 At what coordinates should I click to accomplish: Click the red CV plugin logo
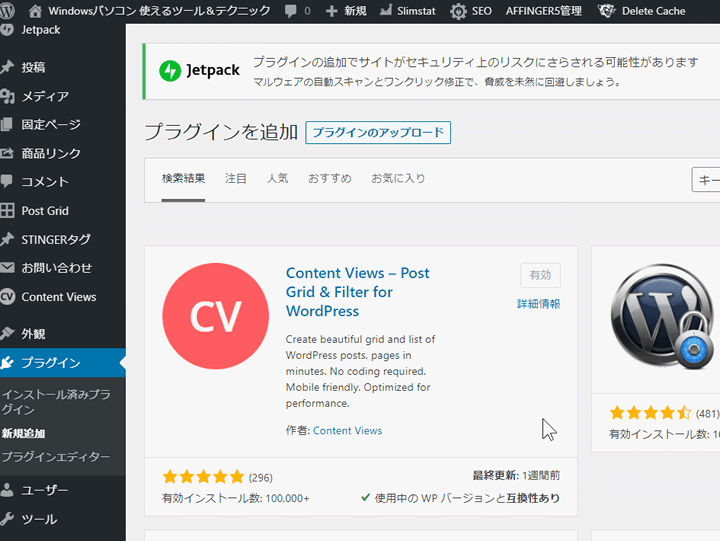coord(215,316)
